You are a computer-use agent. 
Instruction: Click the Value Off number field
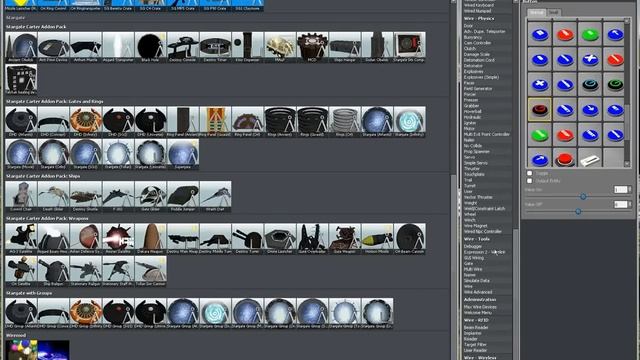(621, 204)
